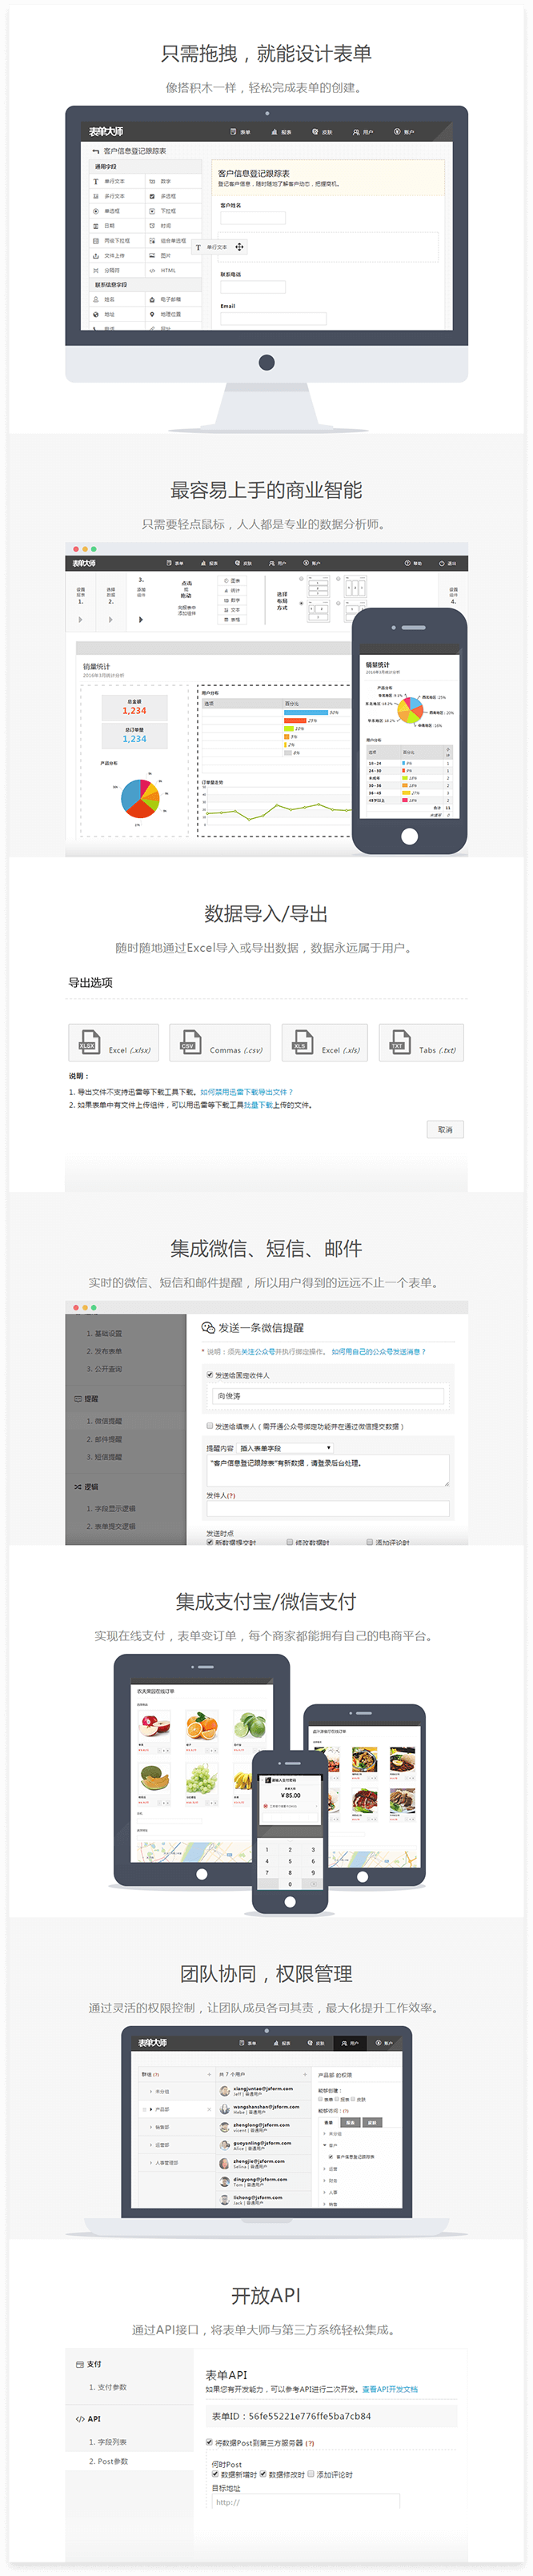Click the 发件人 input field

328,1509
